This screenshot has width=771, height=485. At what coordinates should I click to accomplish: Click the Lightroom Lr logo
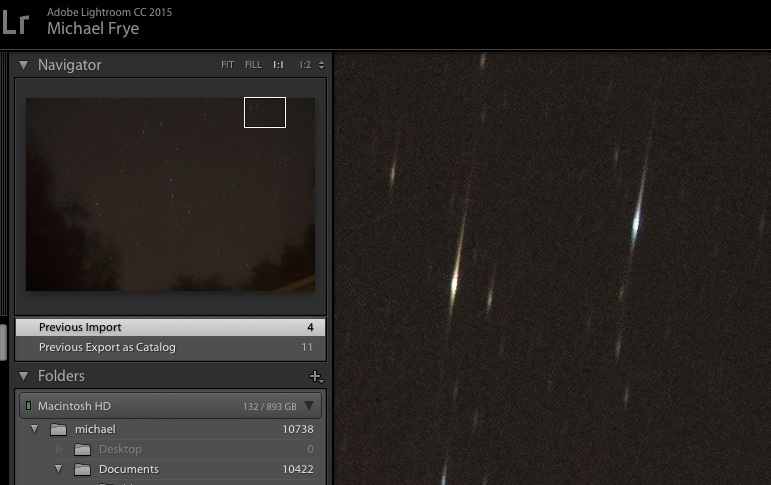tap(15, 20)
